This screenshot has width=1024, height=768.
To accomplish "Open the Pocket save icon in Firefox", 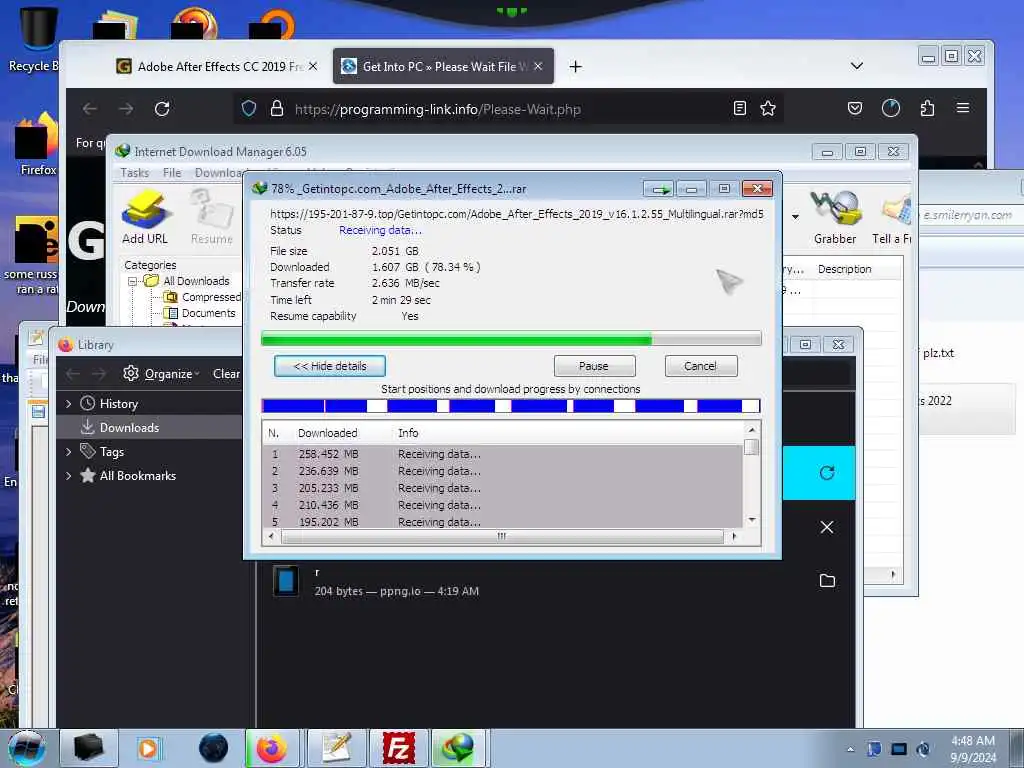I will (855, 108).
